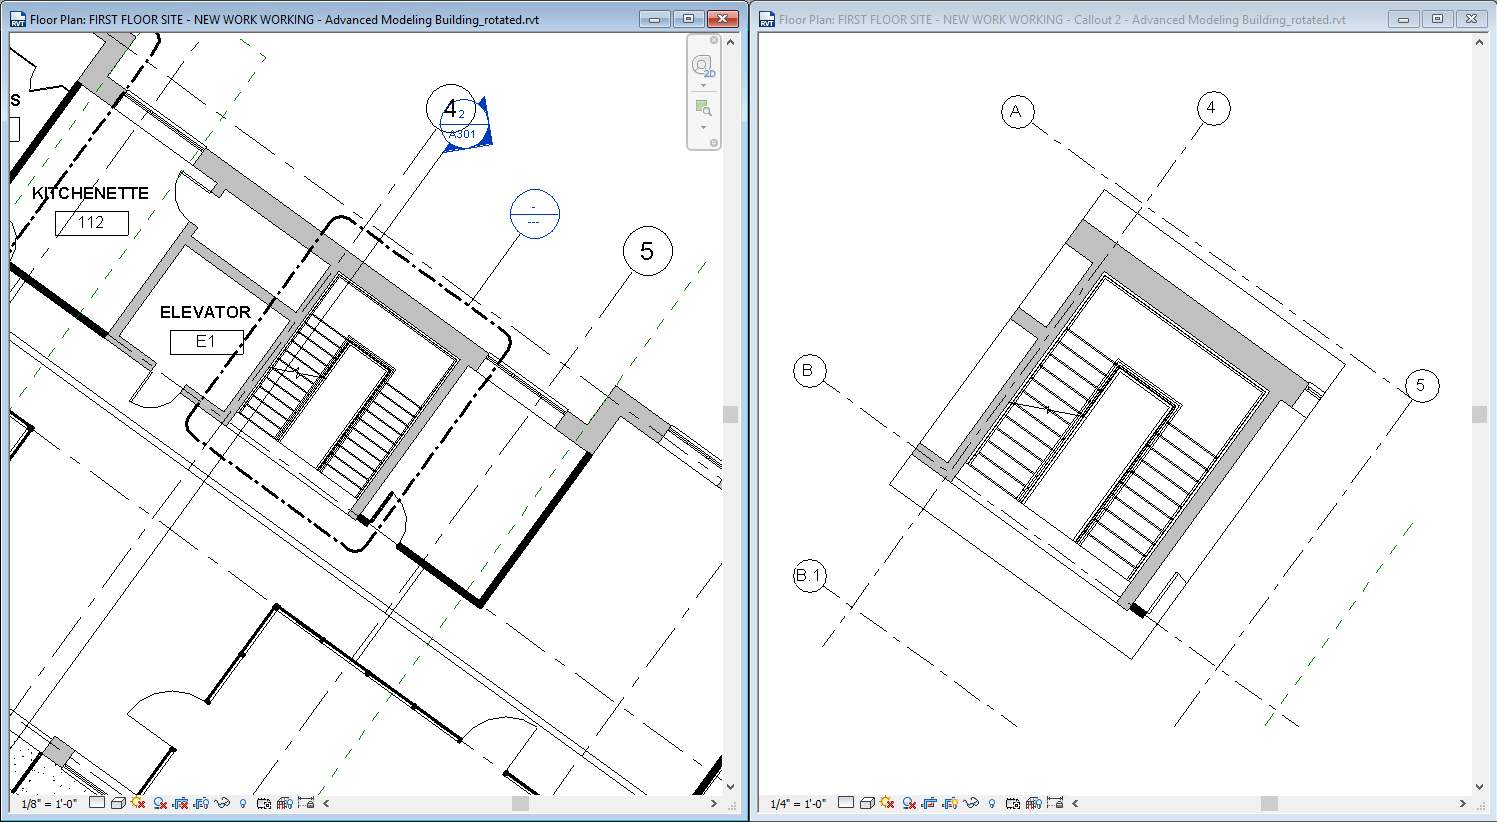Toggle Sun Path in left window
The height and width of the screenshot is (822, 1497).
138,802
